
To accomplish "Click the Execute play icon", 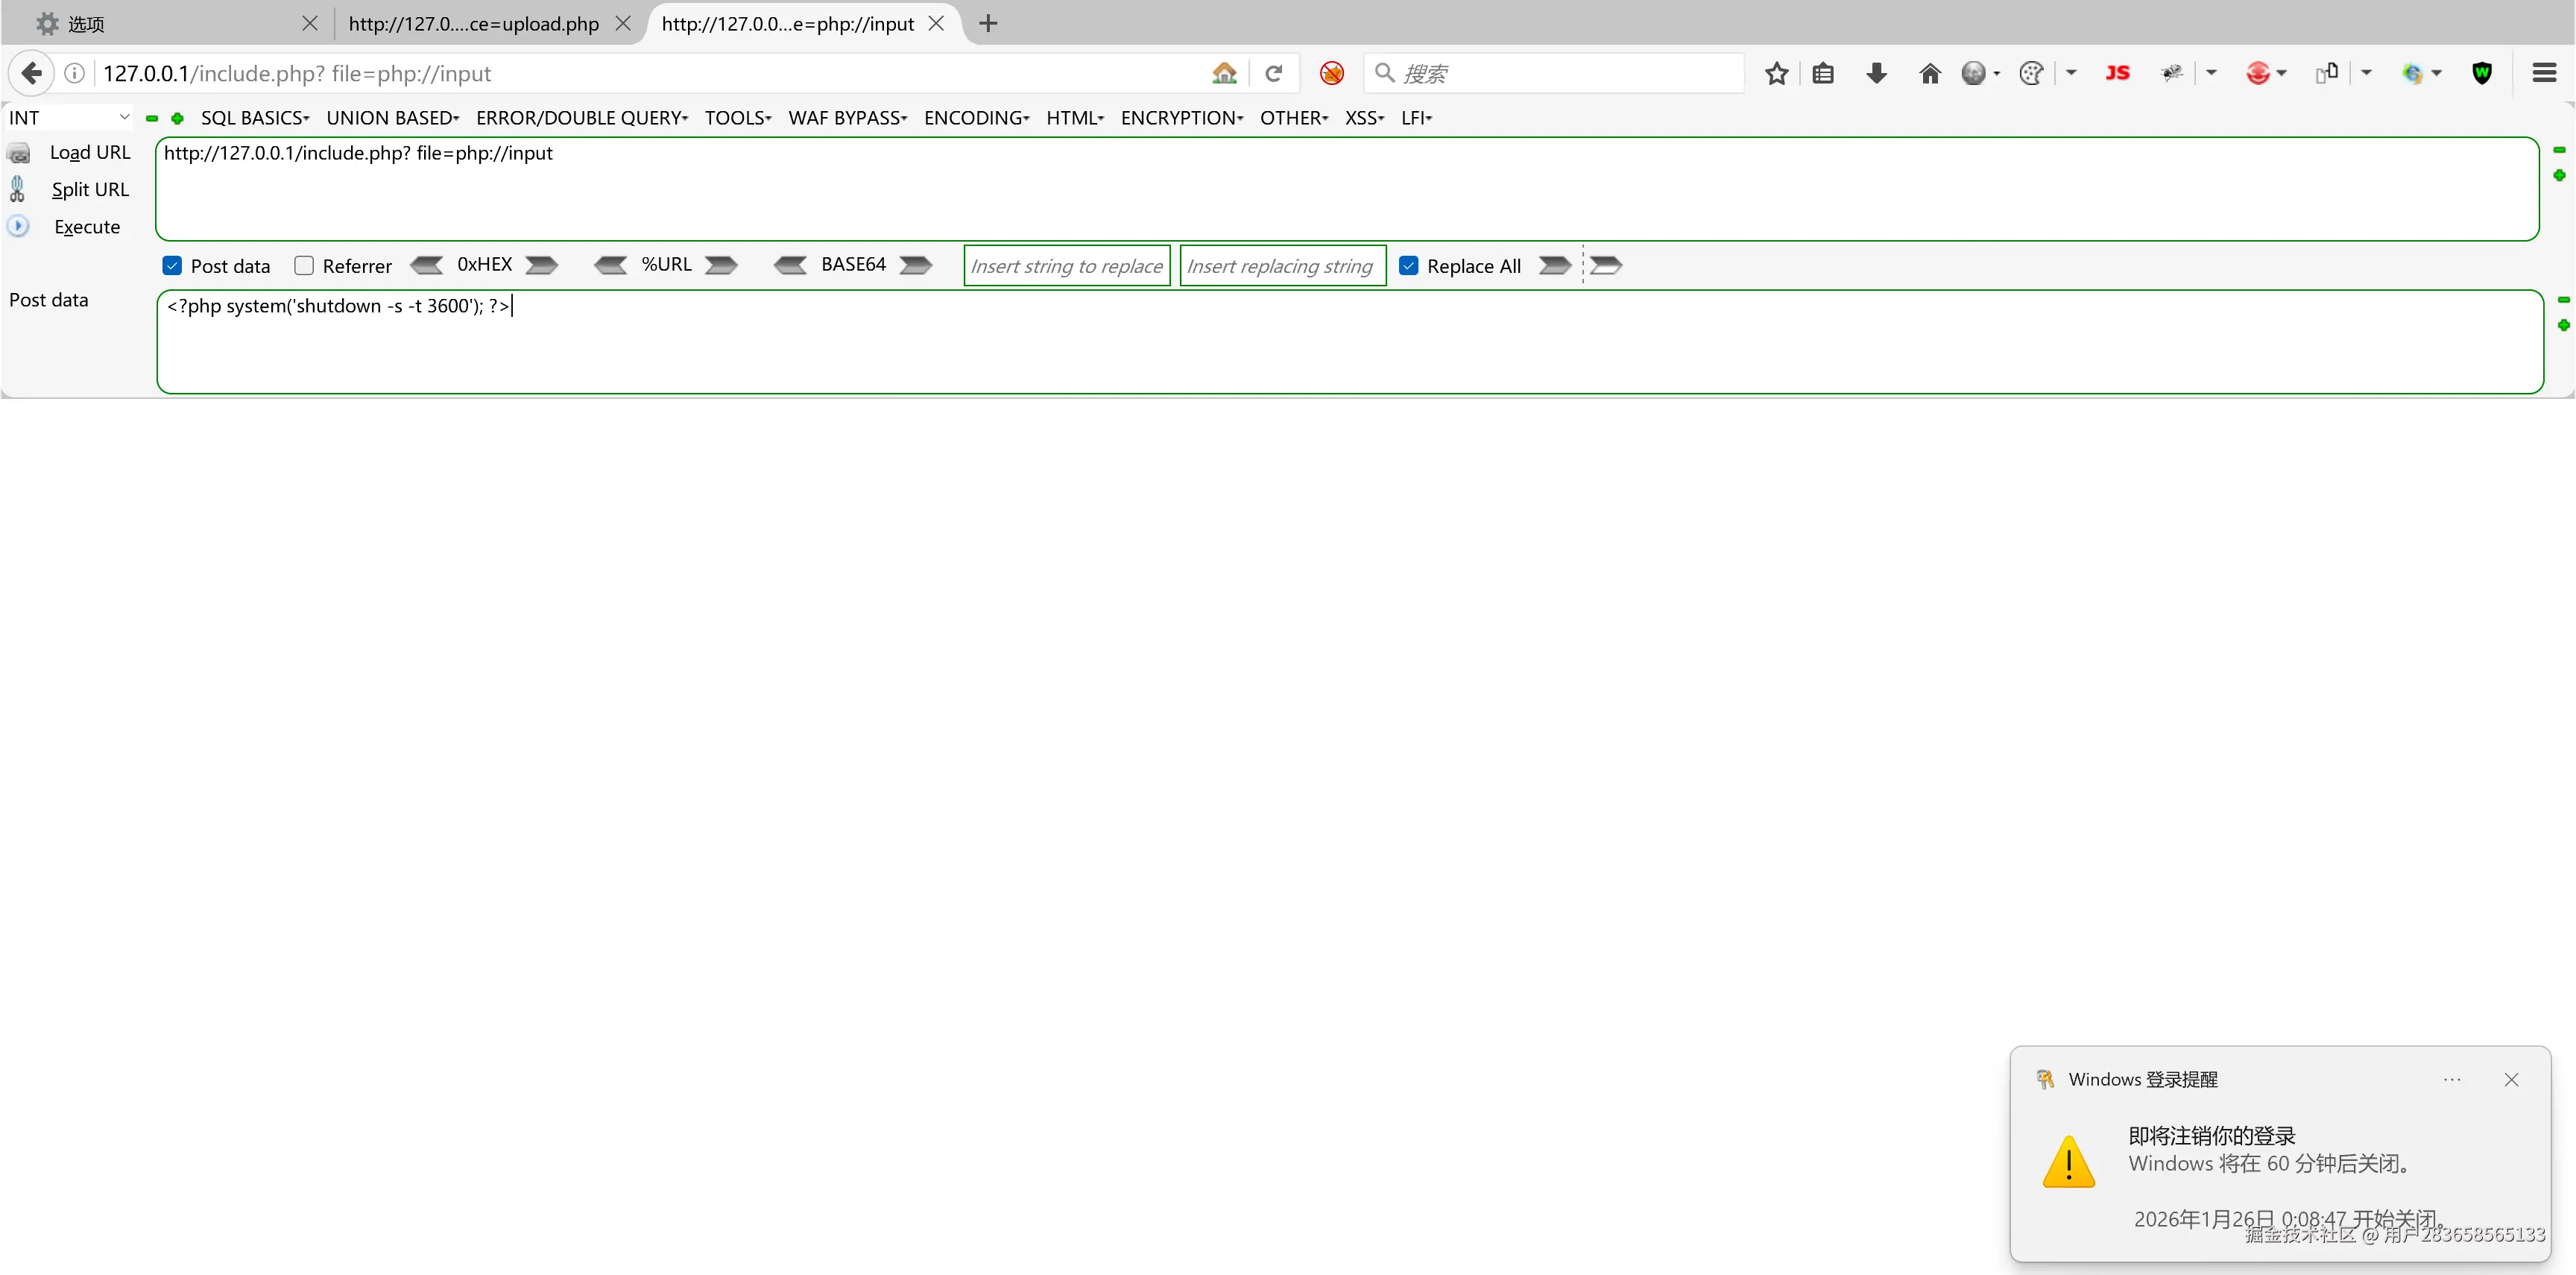I will pyautogui.click(x=18, y=227).
